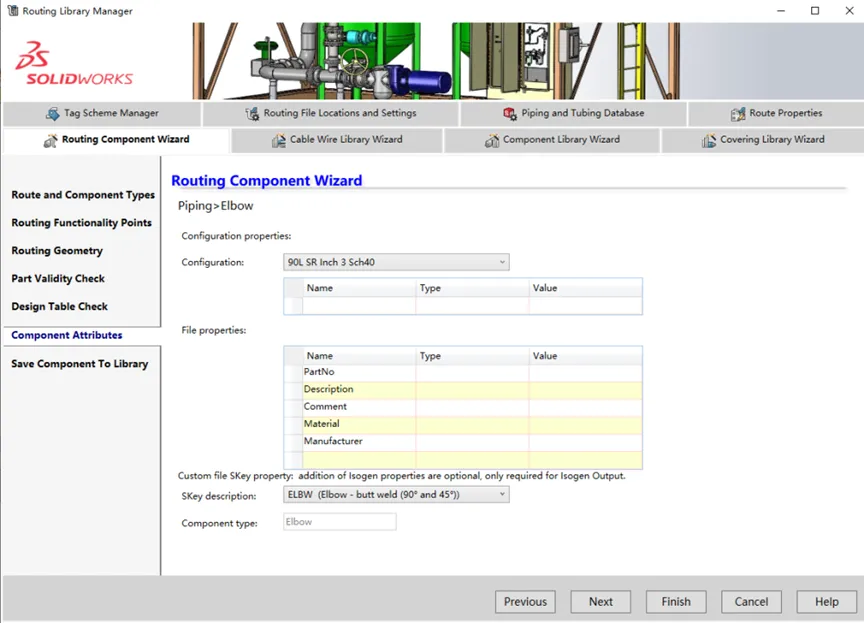Go to Routing Functionality Points step
This screenshot has height=623, width=864.
82,223
